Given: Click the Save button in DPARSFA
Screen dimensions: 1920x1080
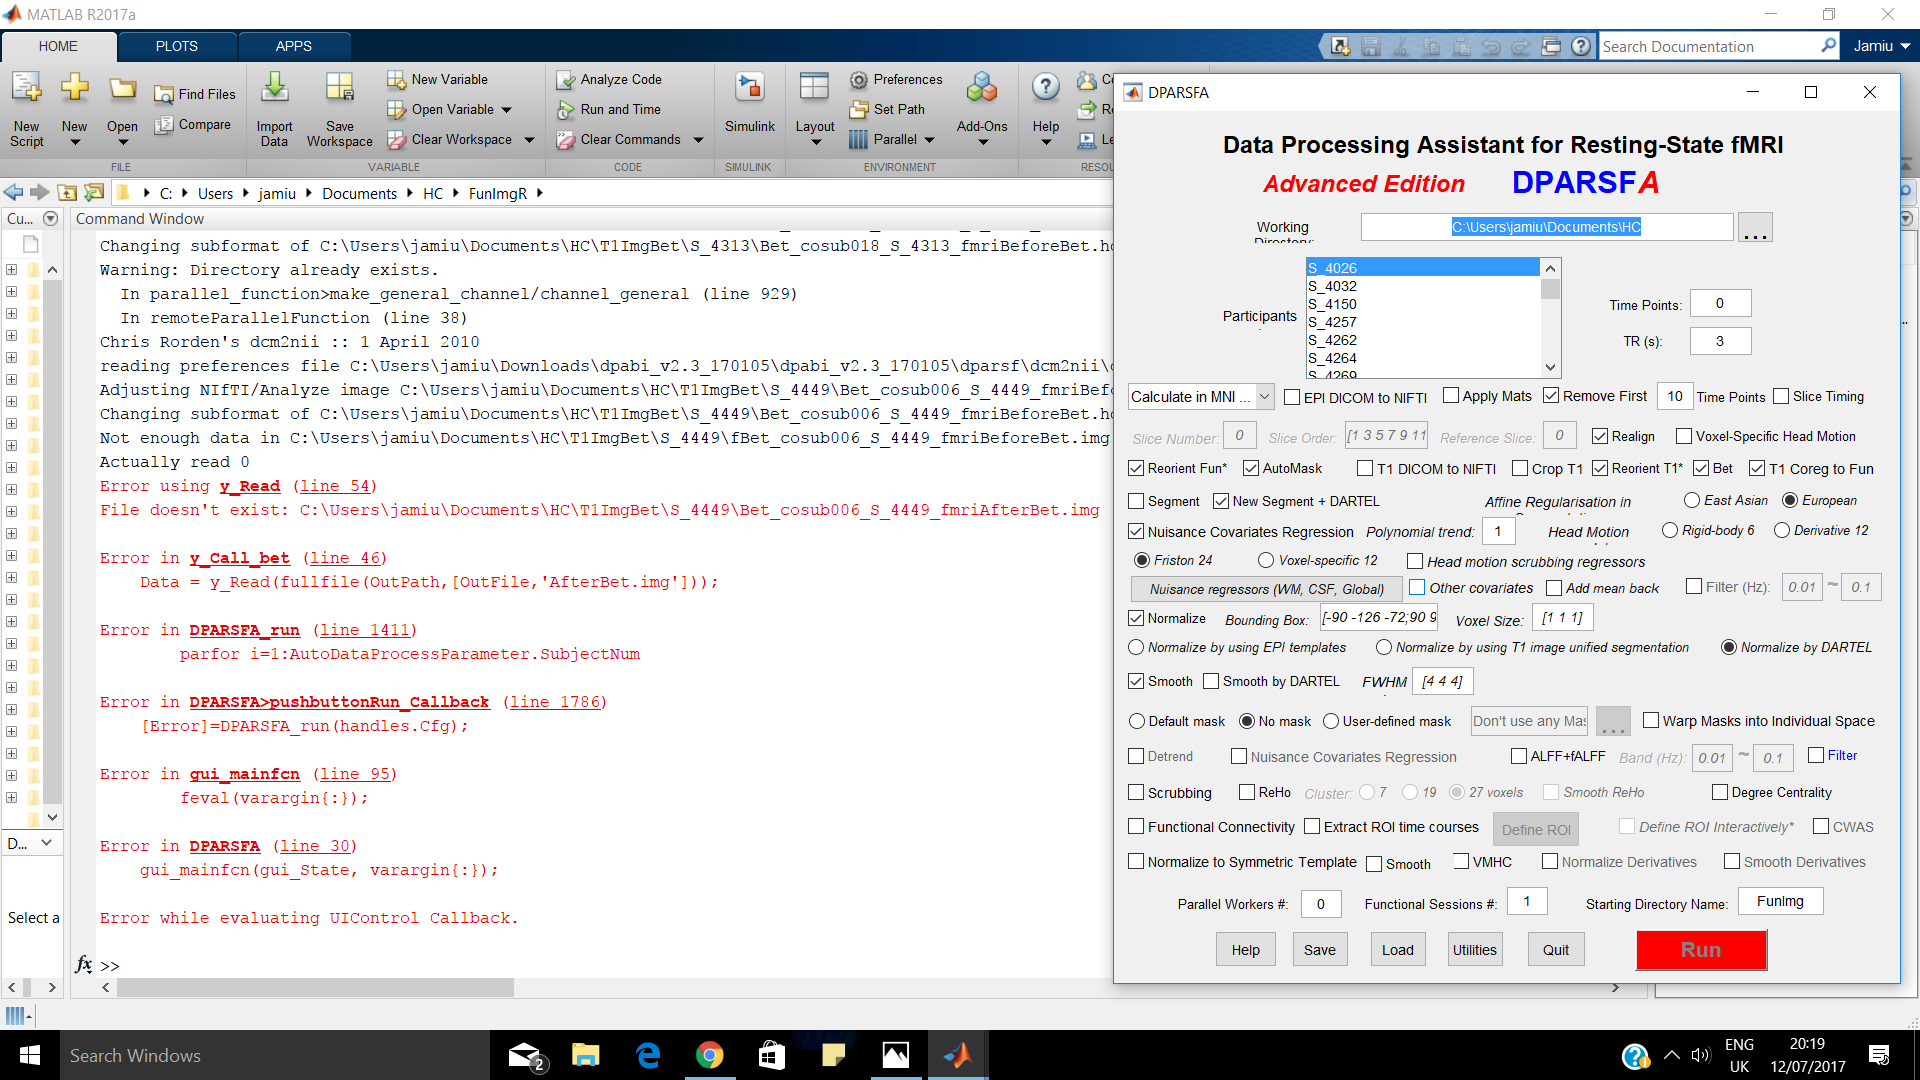Looking at the screenshot, I should click(1320, 950).
